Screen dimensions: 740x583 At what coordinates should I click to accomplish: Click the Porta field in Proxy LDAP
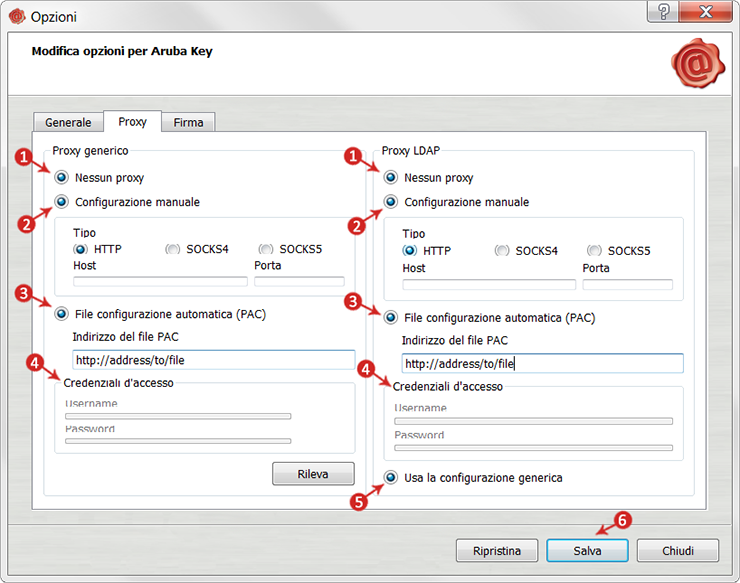pyautogui.click(x=628, y=284)
